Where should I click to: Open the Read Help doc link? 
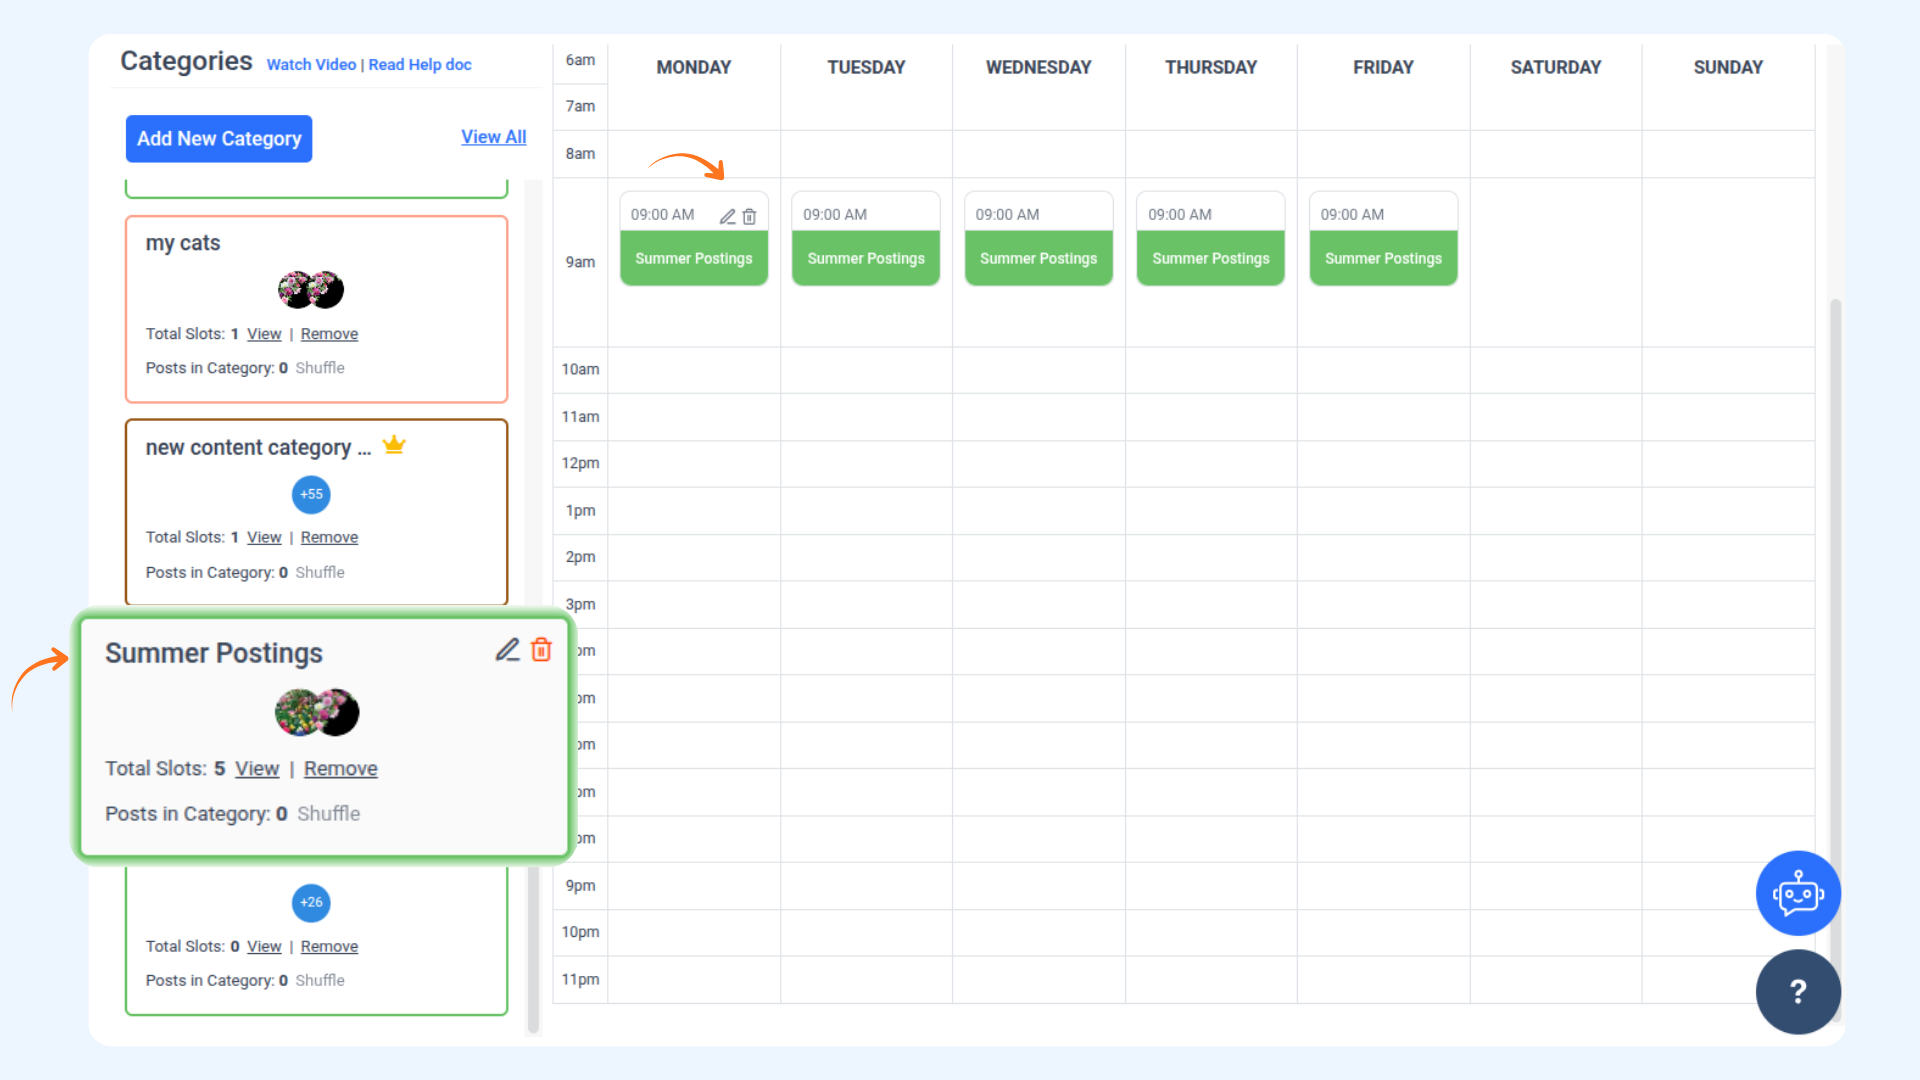[420, 65]
